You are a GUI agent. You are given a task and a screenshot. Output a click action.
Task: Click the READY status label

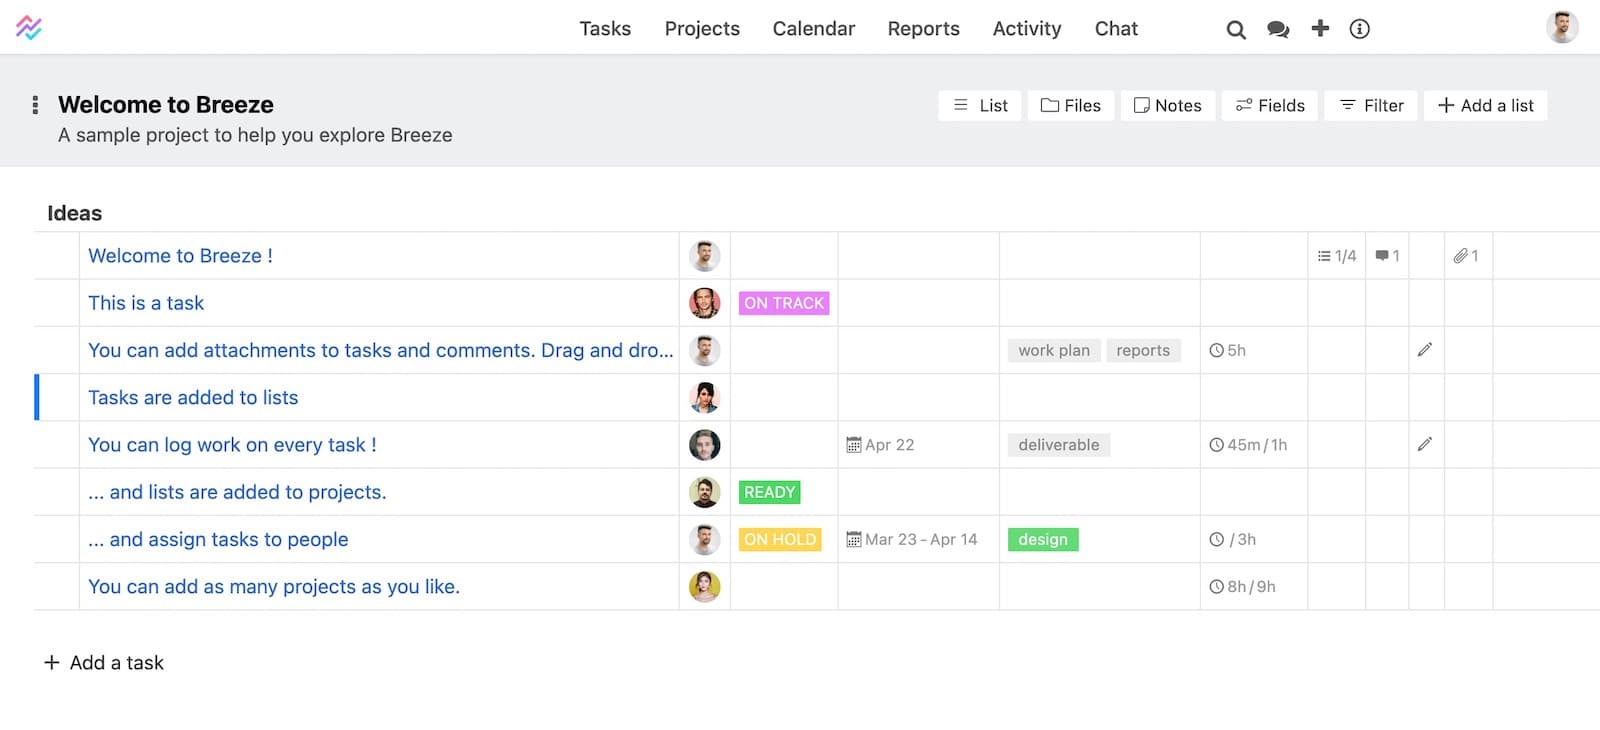pos(770,492)
